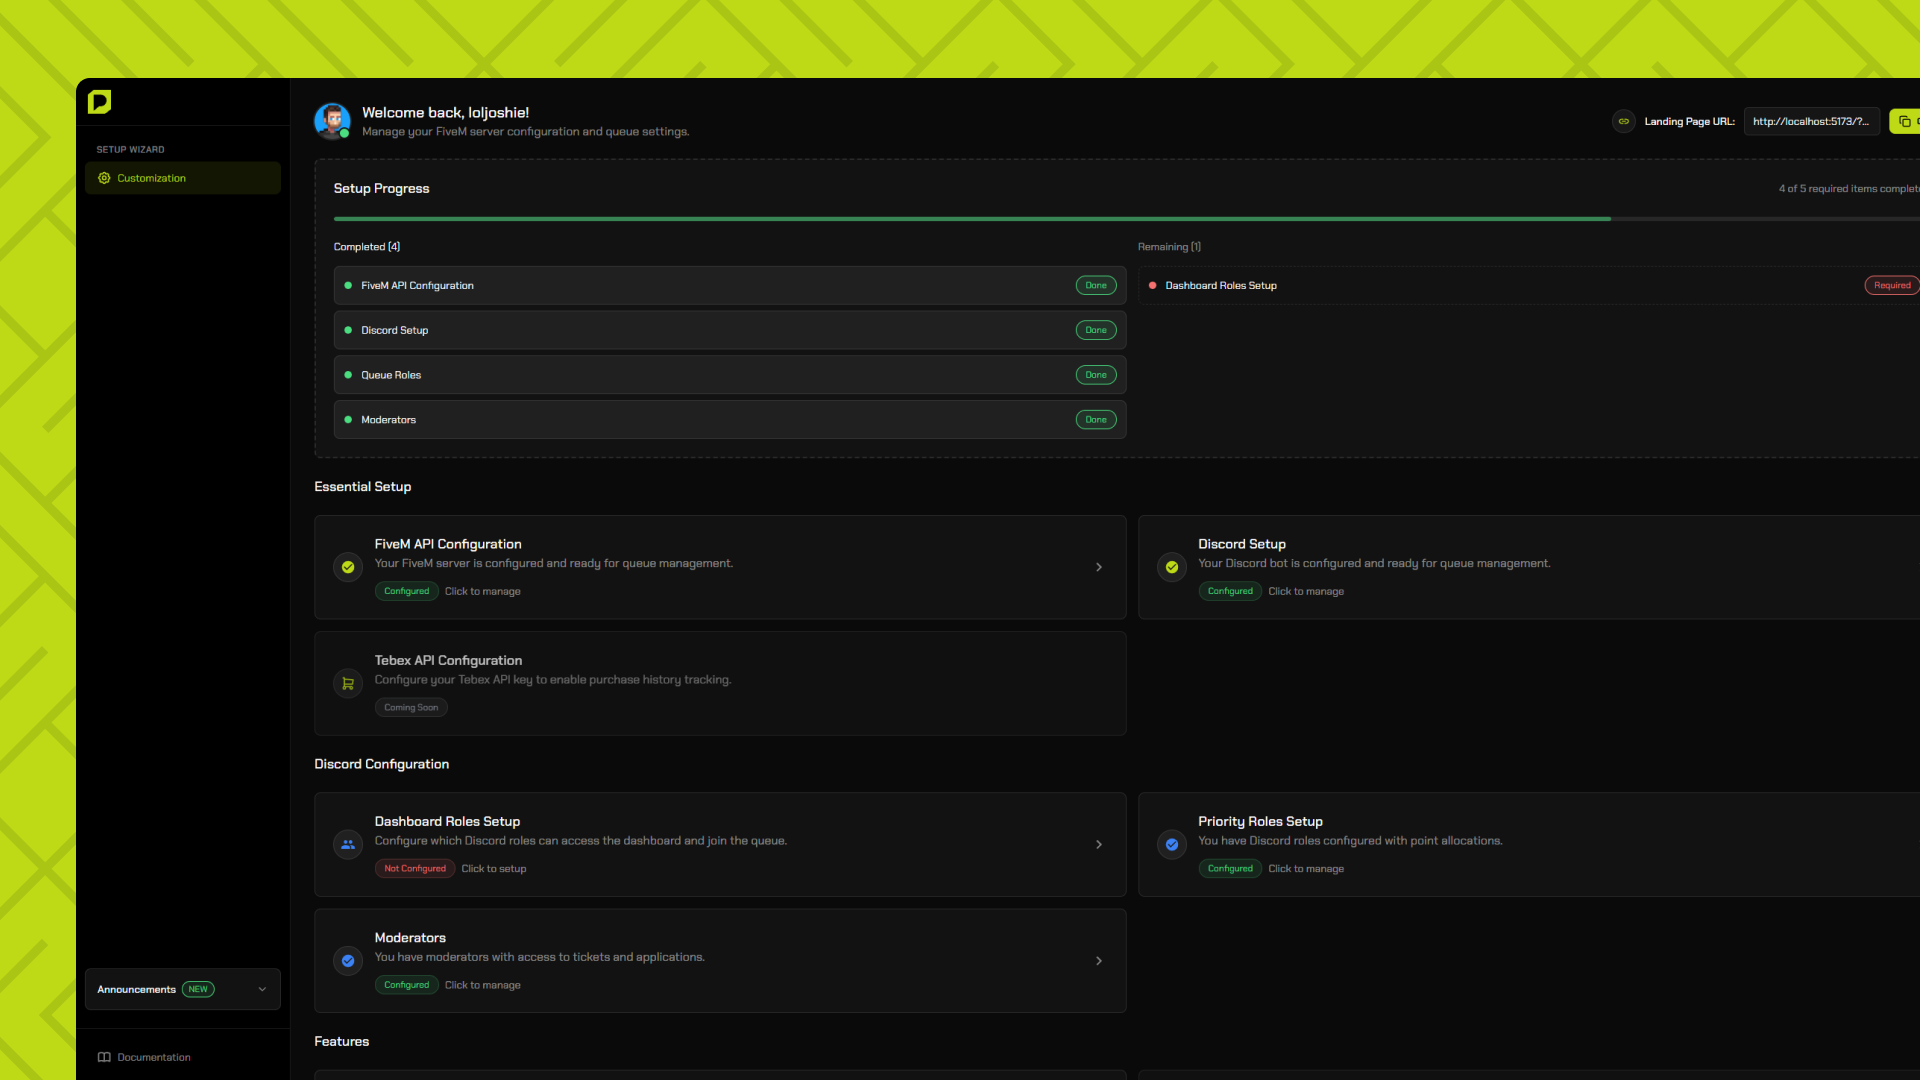The height and width of the screenshot is (1080, 1920).
Task: Click the Dashboard Roles Setup people icon
Action: [347, 844]
